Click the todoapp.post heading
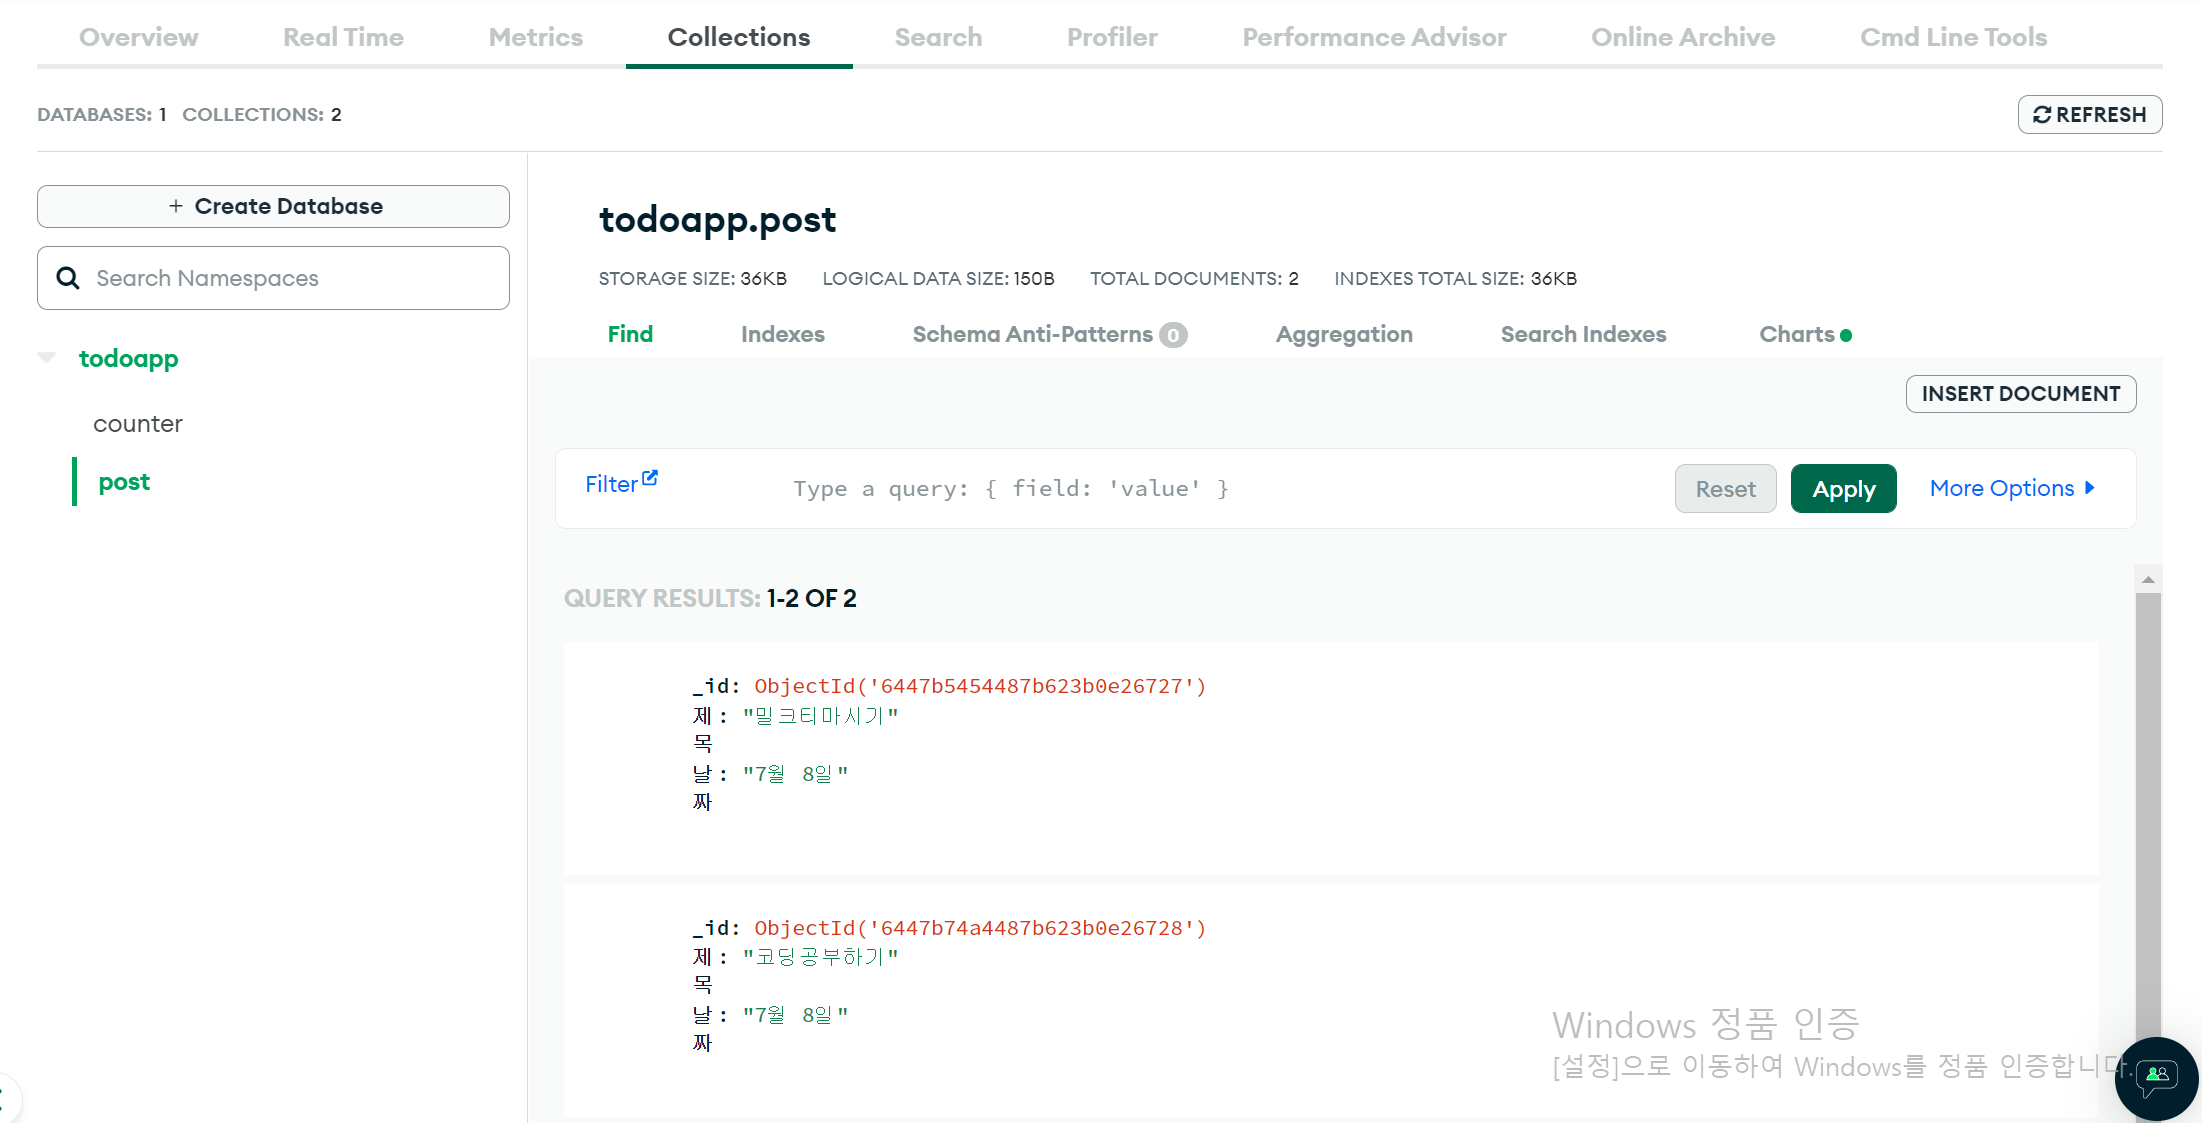 point(717,220)
